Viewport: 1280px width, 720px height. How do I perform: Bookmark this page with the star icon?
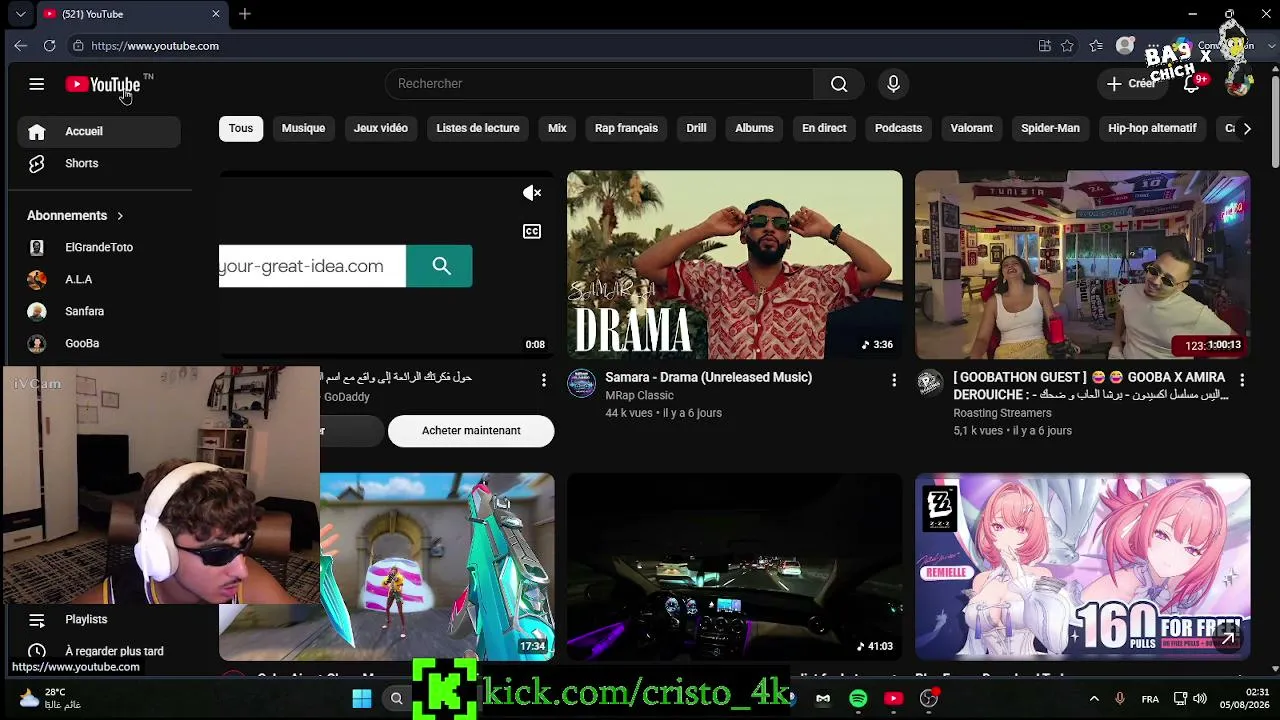coord(1067,46)
